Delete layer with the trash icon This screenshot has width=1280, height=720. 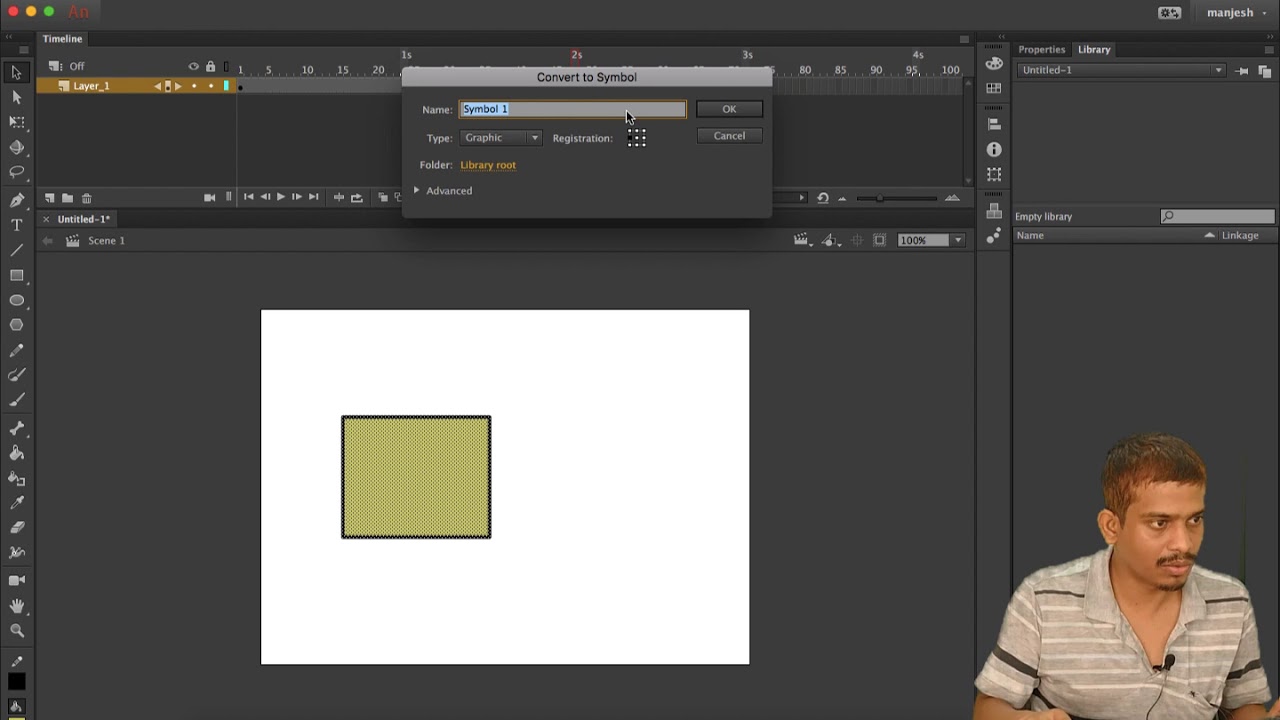click(87, 198)
